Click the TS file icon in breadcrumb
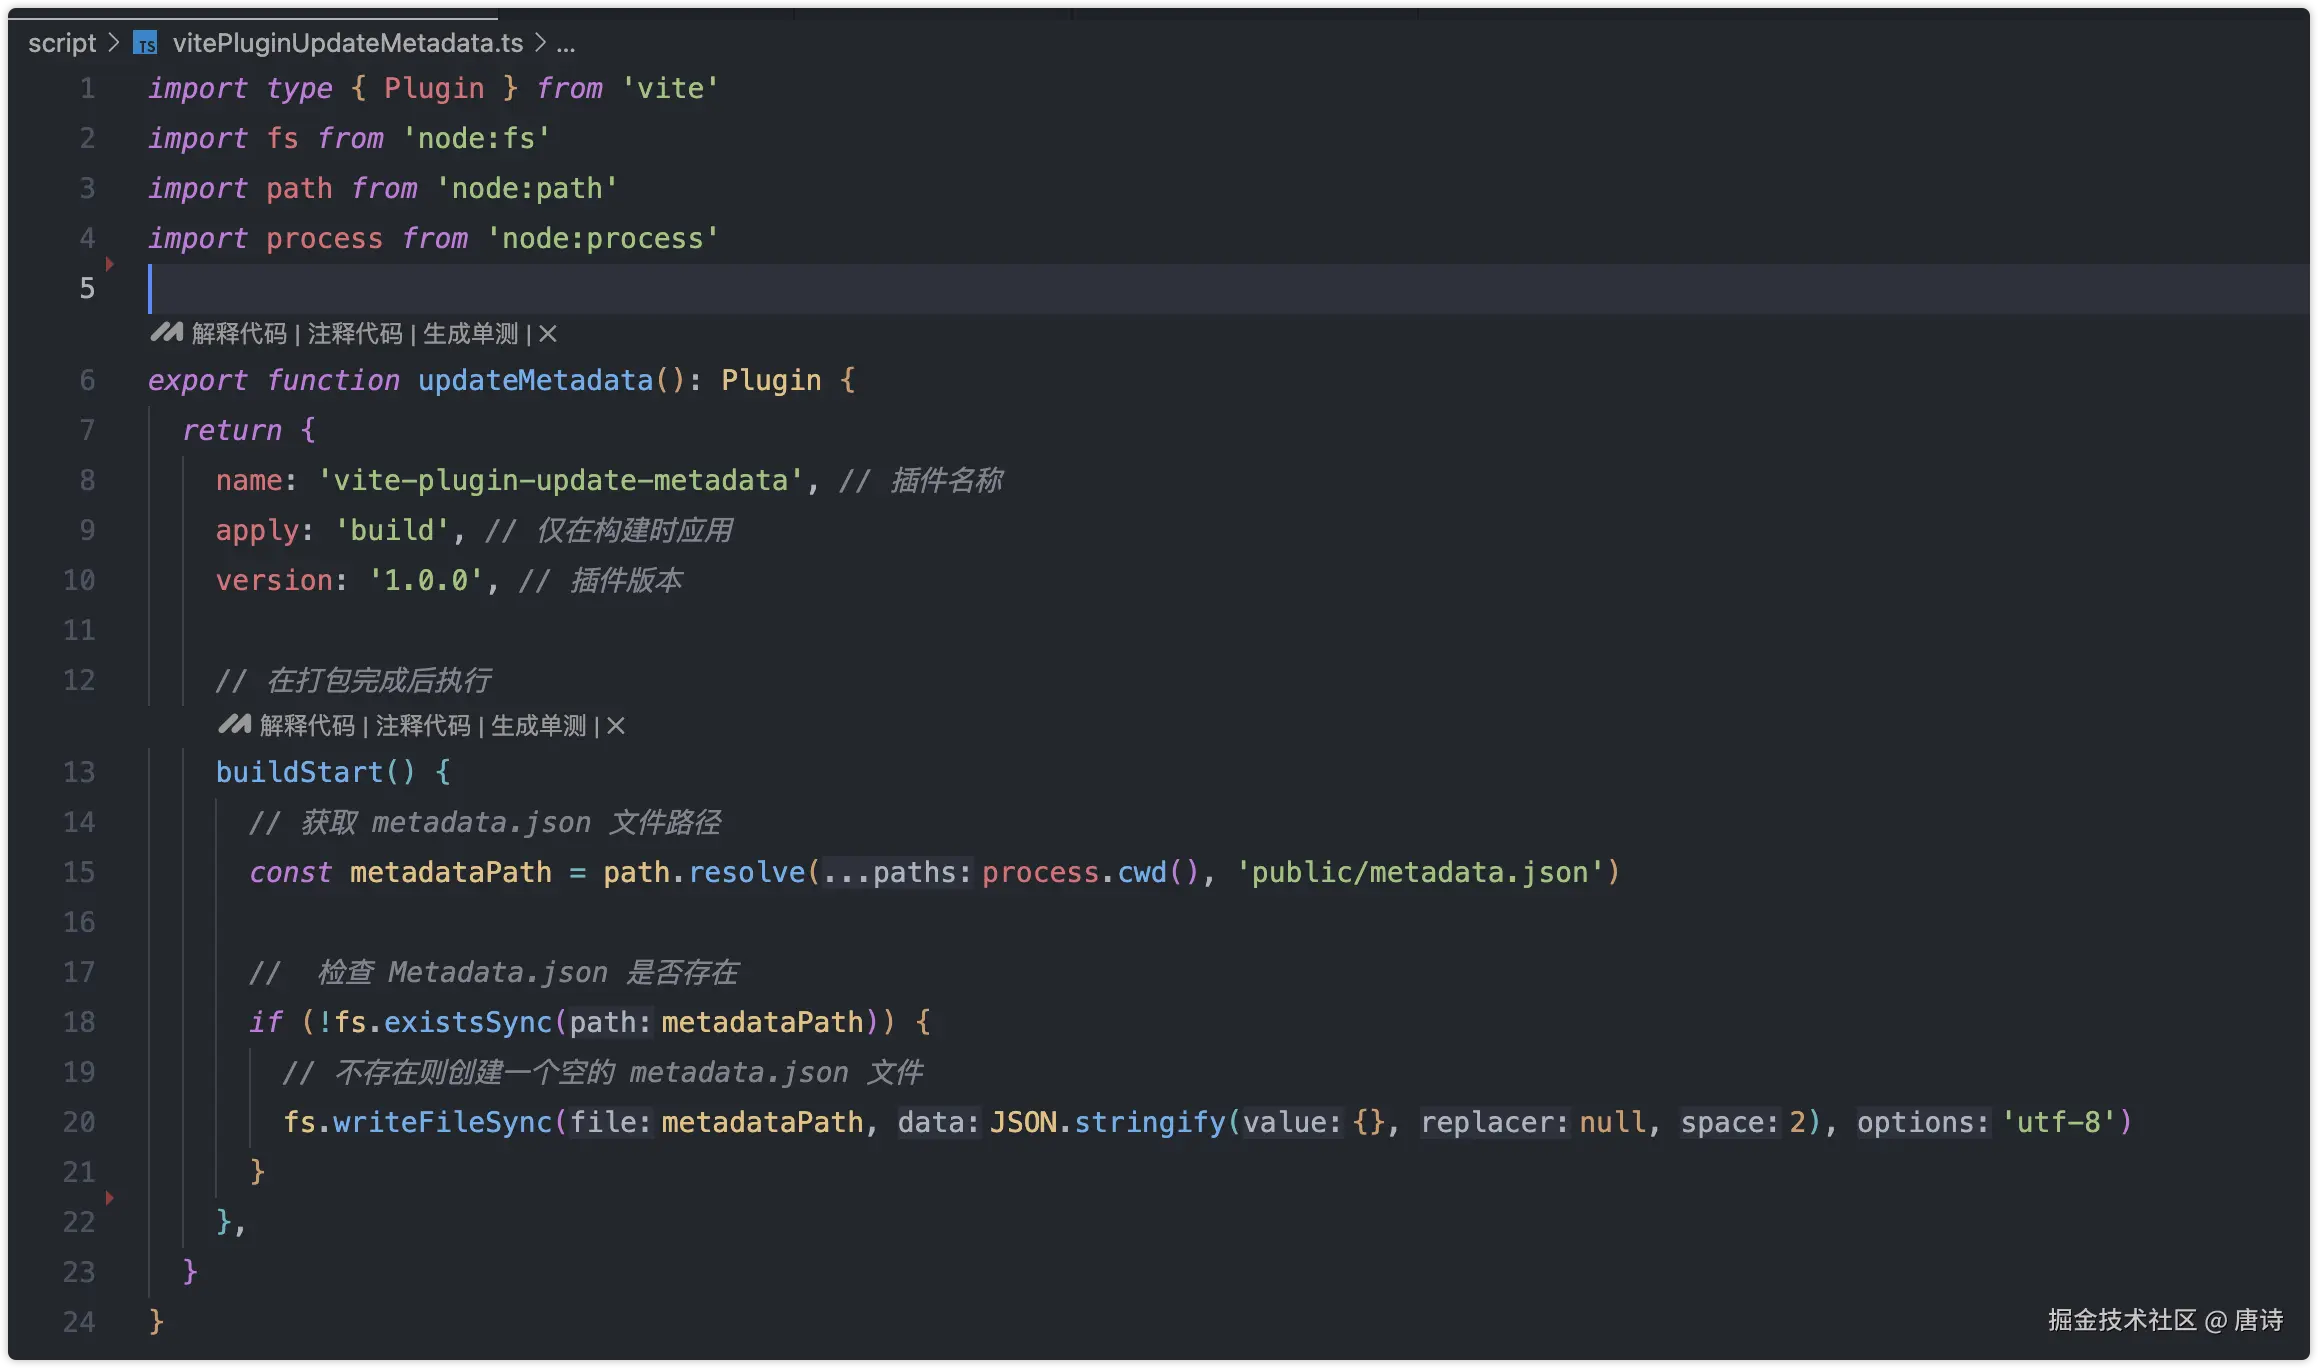The width and height of the screenshot is (2318, 1368). point(146,44)
